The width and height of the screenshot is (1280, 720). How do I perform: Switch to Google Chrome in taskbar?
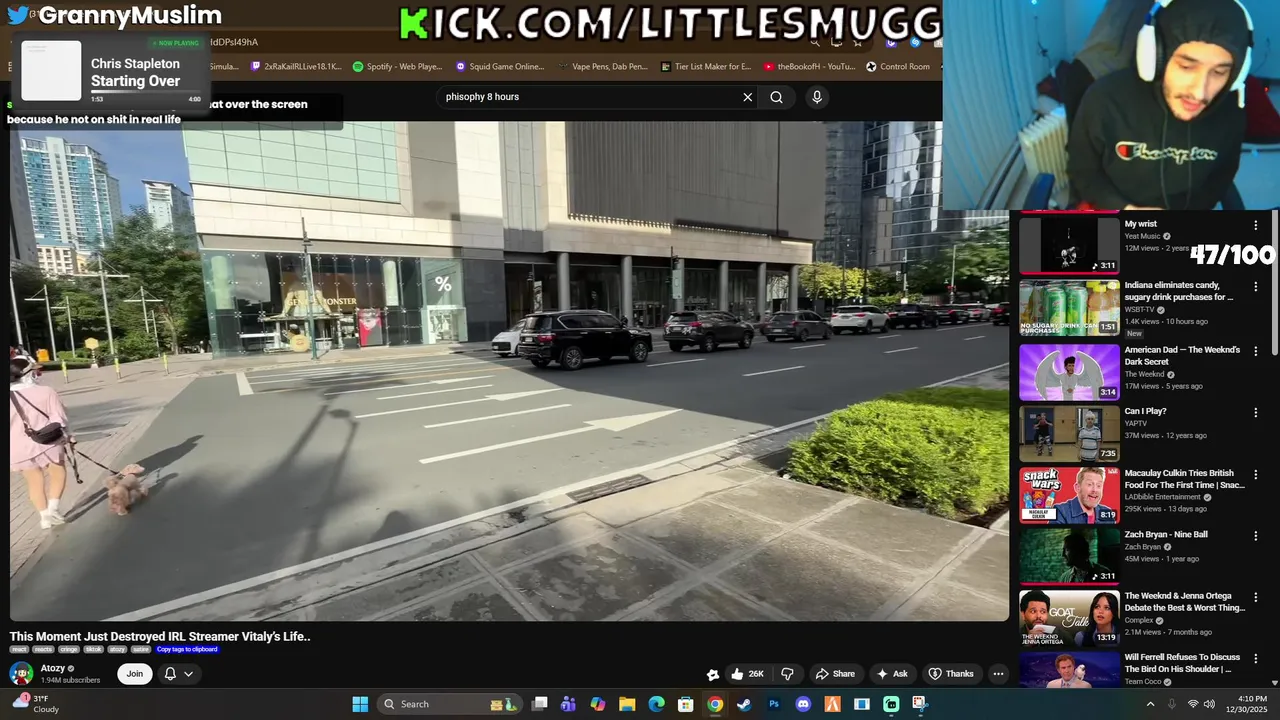click(x=715, y=704)
